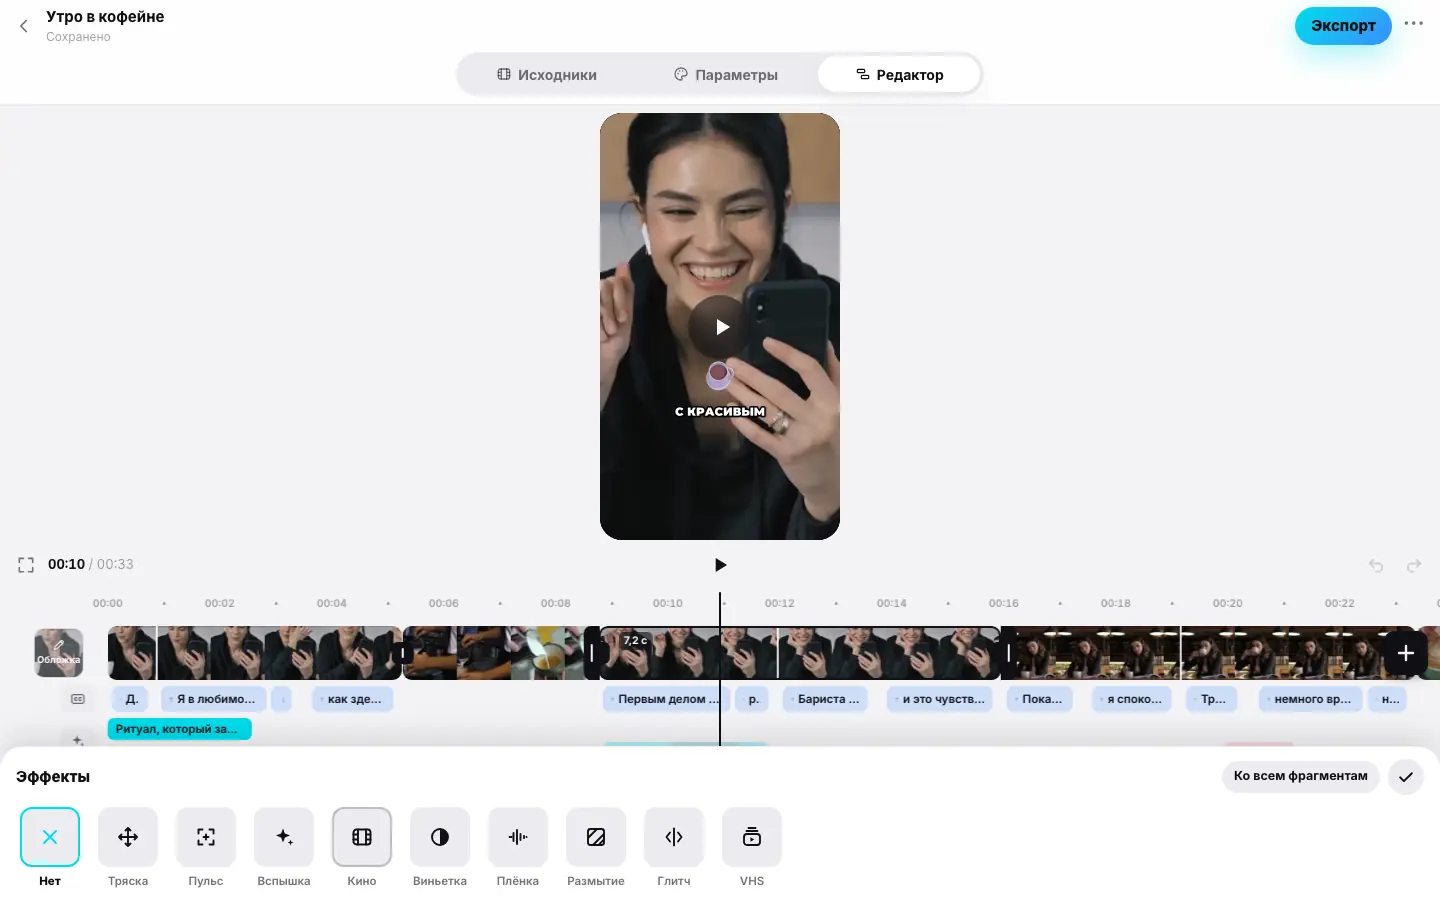Select the title chip 'Ритуал, который за...'
The image size is (1440, 900).
[x=179, y=729]
